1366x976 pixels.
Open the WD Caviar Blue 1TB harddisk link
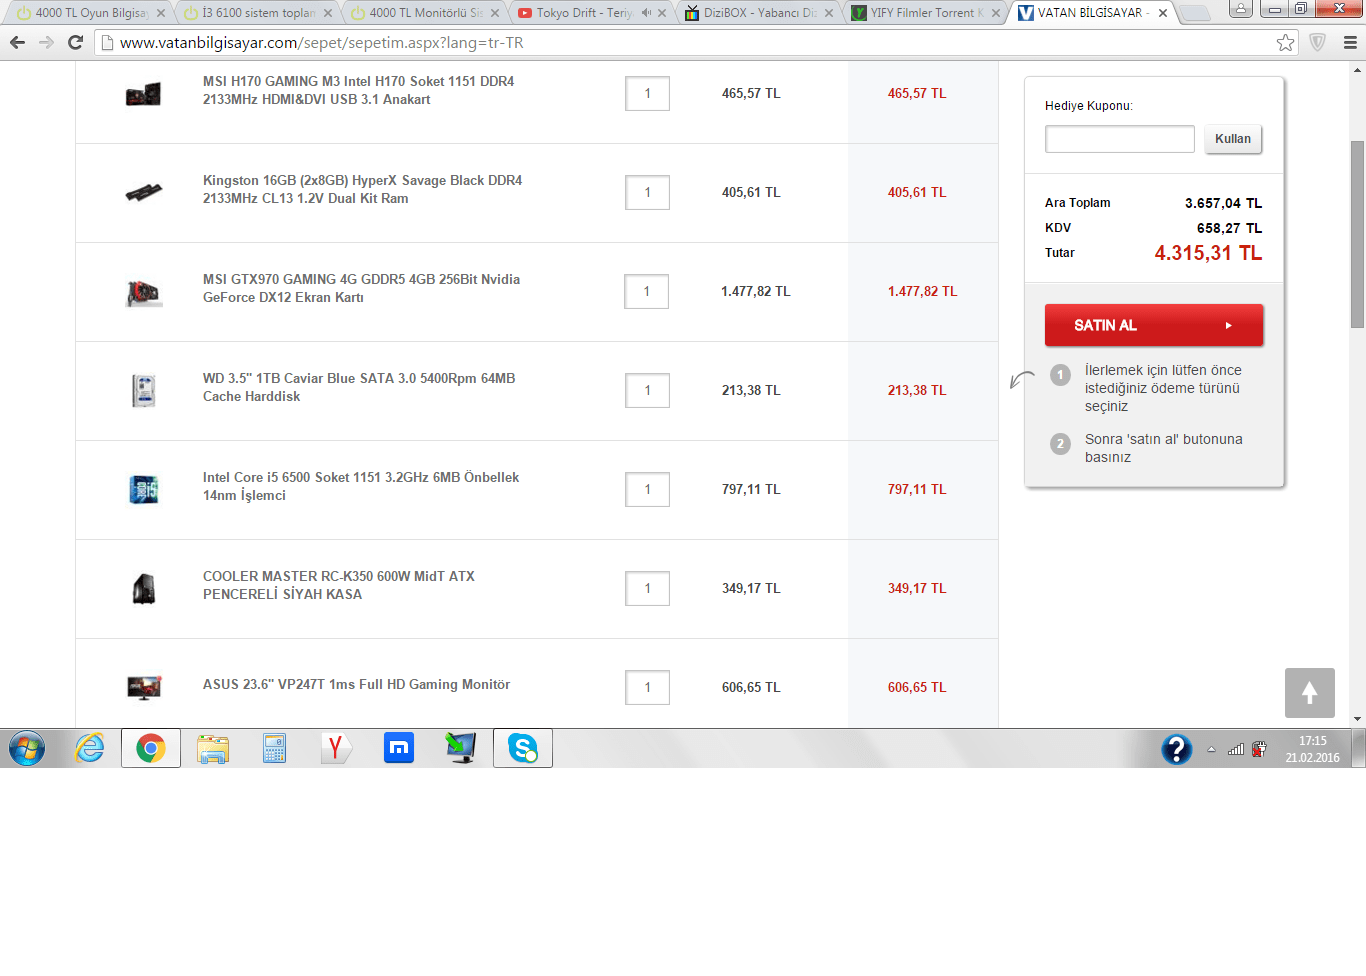tap(359, 387)
